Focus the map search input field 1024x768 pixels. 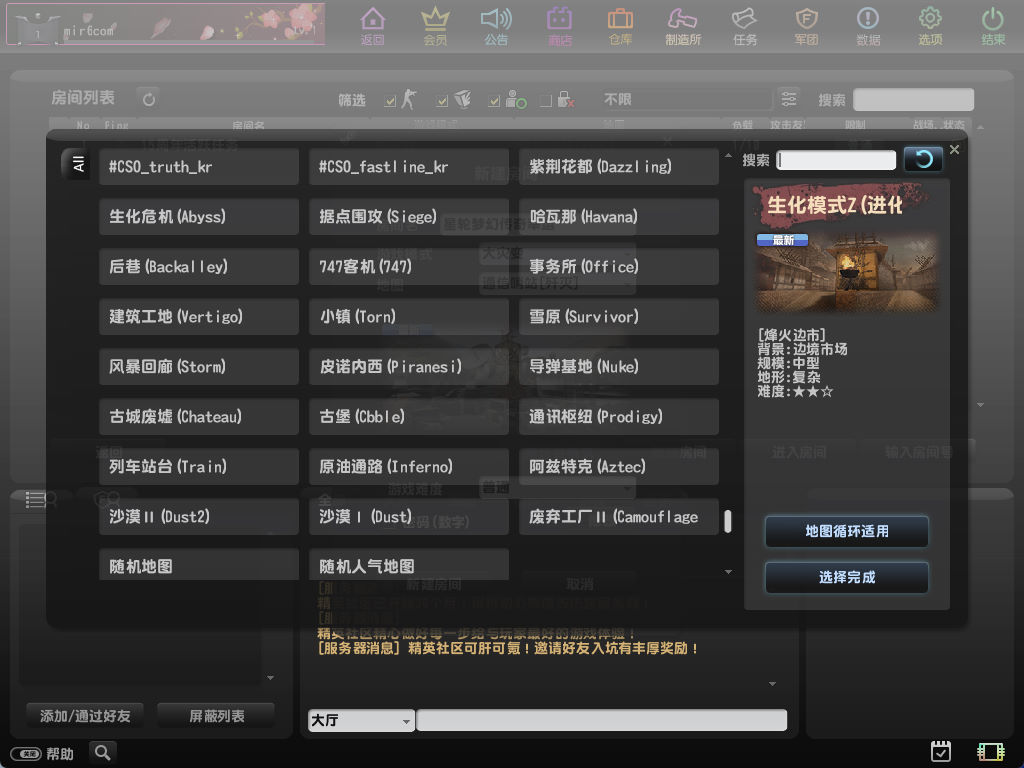(x=836, y=160)
